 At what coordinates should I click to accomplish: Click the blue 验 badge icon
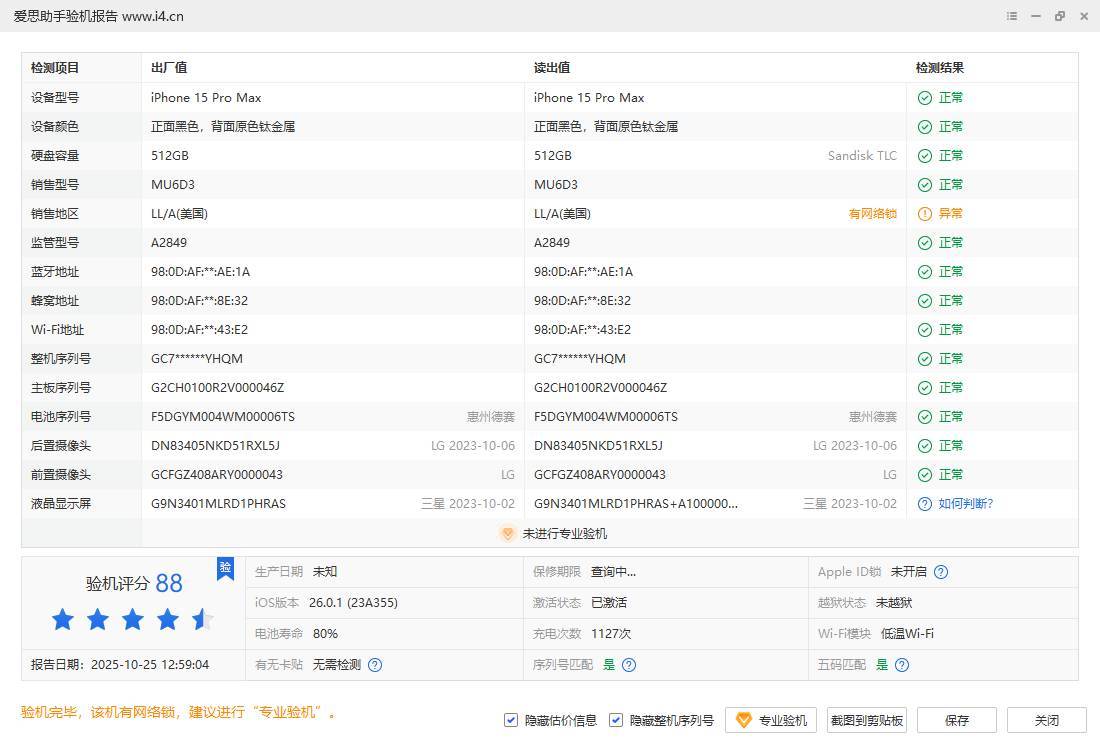tap(225, 568)
